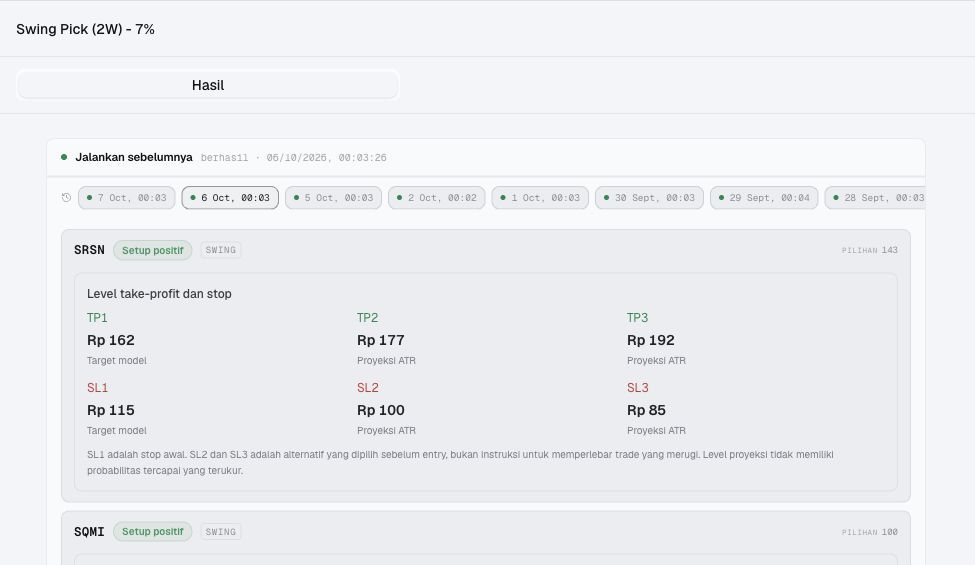The height and width of the screenshot is (565, 975).
Task: Click PILIHAN 143 label
Action: point(869,250)
